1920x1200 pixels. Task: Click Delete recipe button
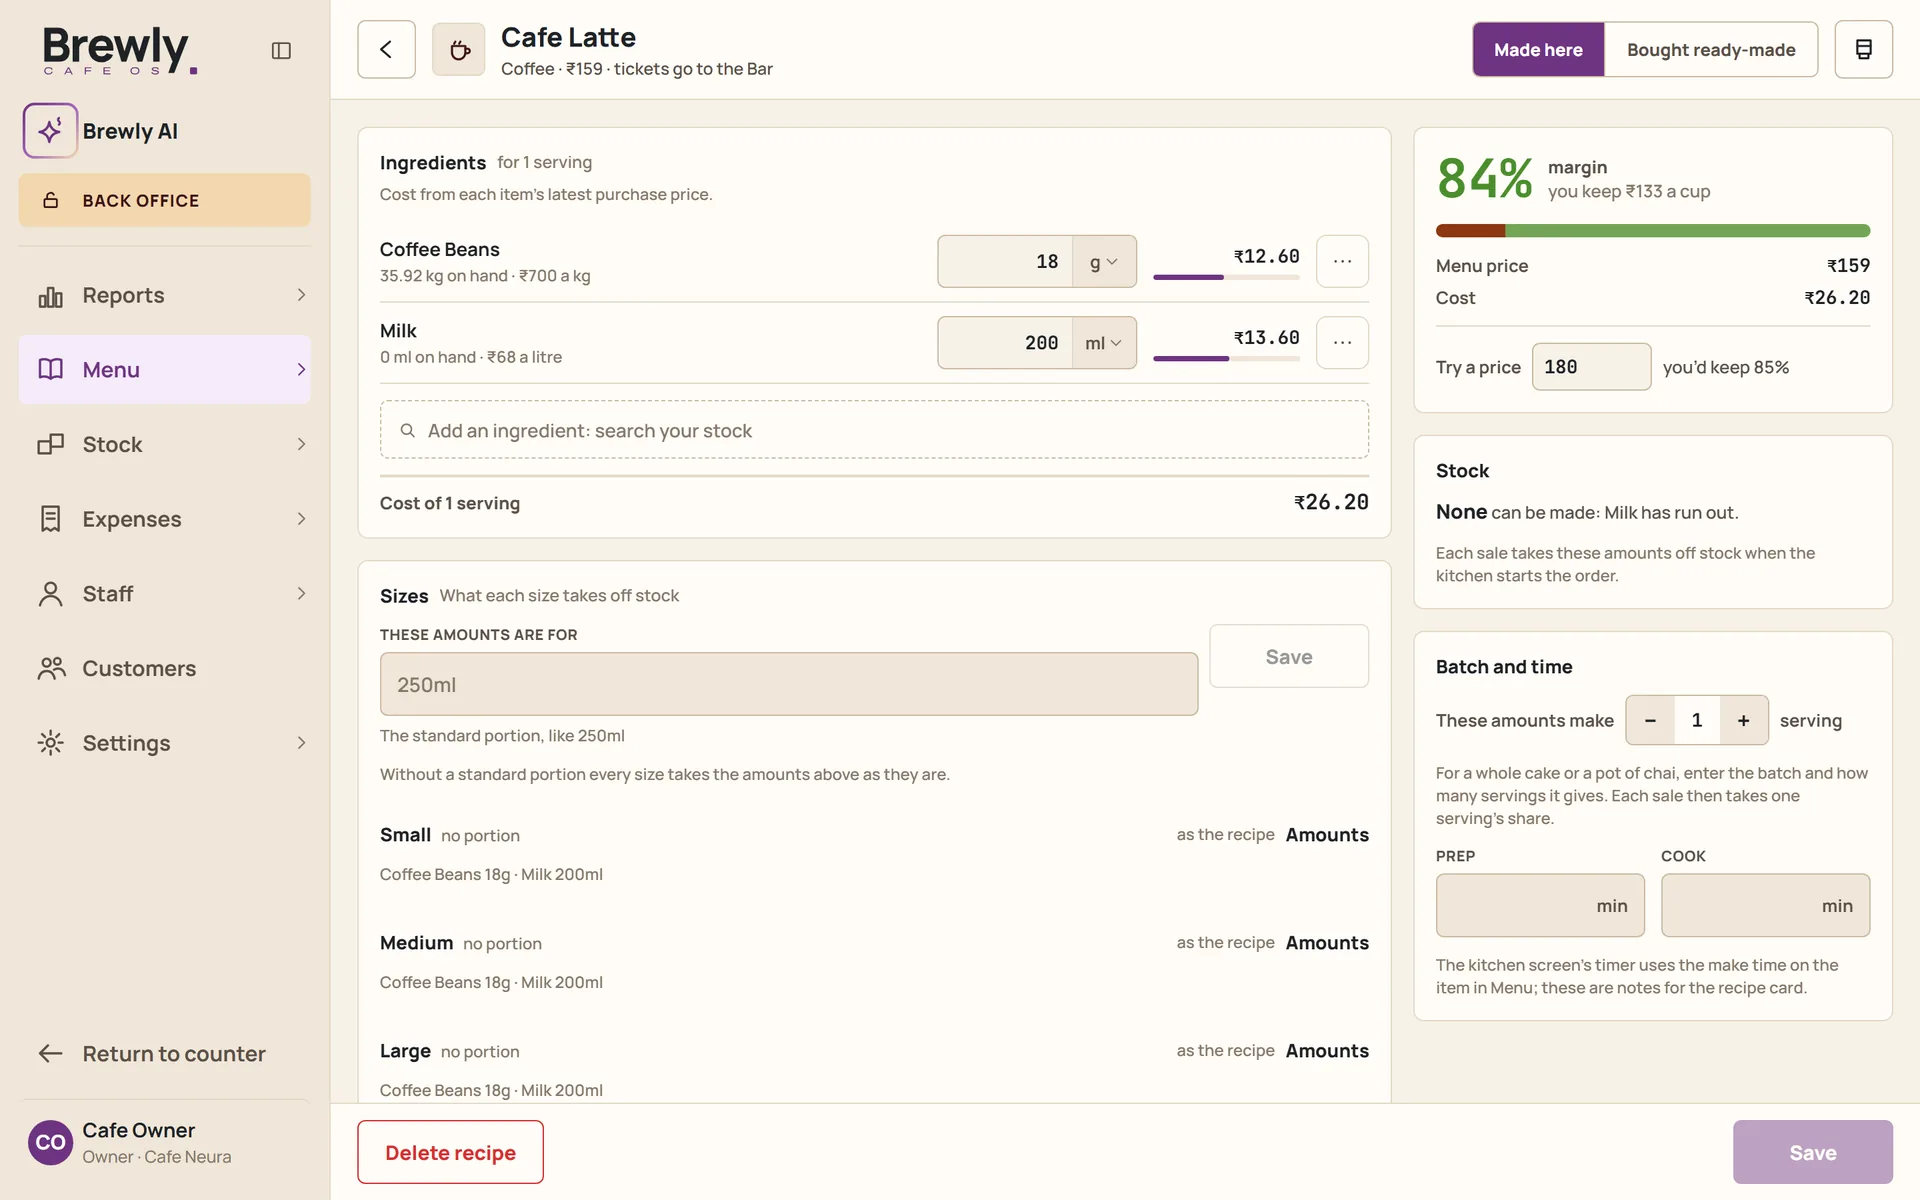coord(450,1152)
